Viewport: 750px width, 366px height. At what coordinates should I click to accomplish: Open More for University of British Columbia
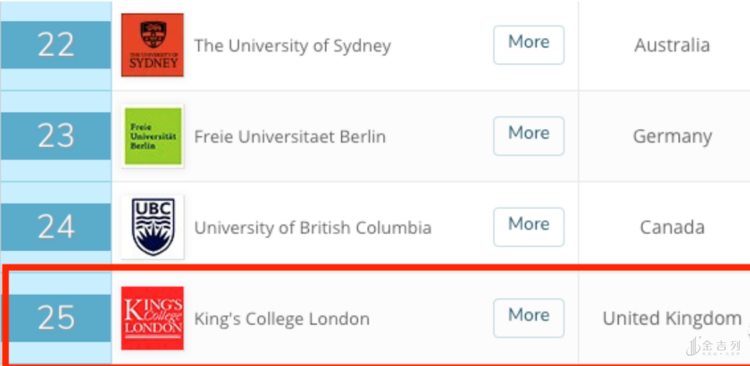click(529, 227)
